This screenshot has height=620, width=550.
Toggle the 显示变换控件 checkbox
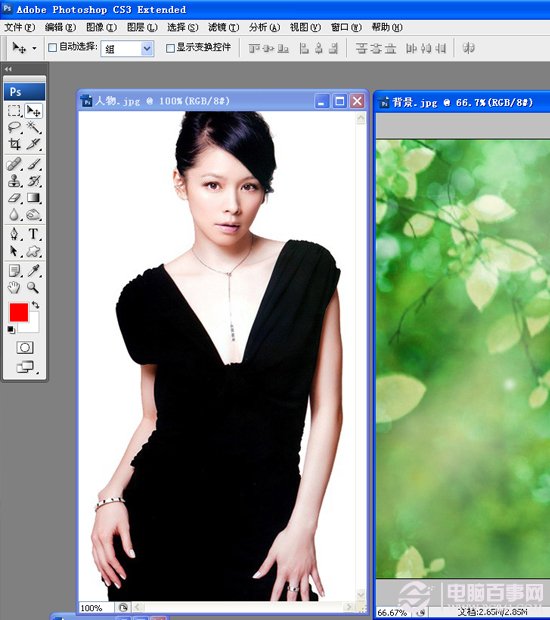pos(170,48)
